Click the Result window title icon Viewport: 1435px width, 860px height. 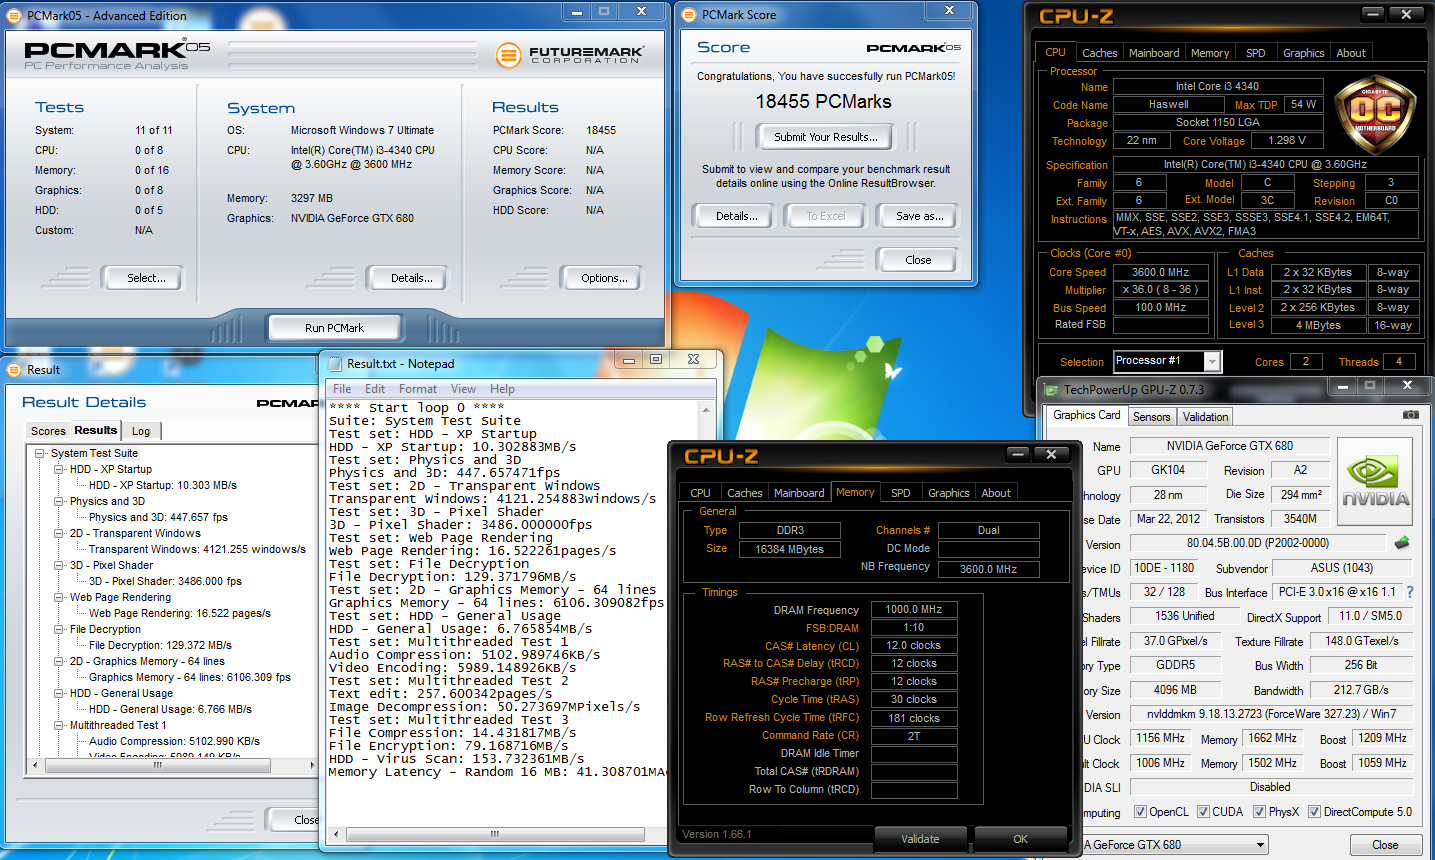click(x=14, y=369)
